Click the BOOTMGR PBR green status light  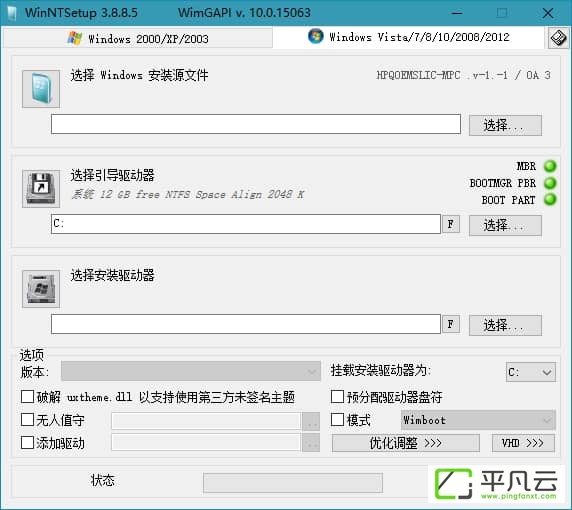coord(550,183)
